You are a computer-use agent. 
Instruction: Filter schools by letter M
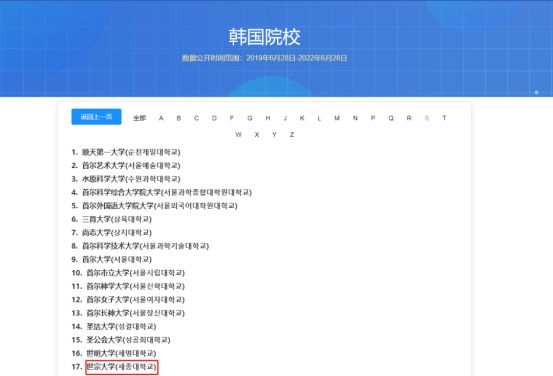pyautogui.click(x=337, y=118)
